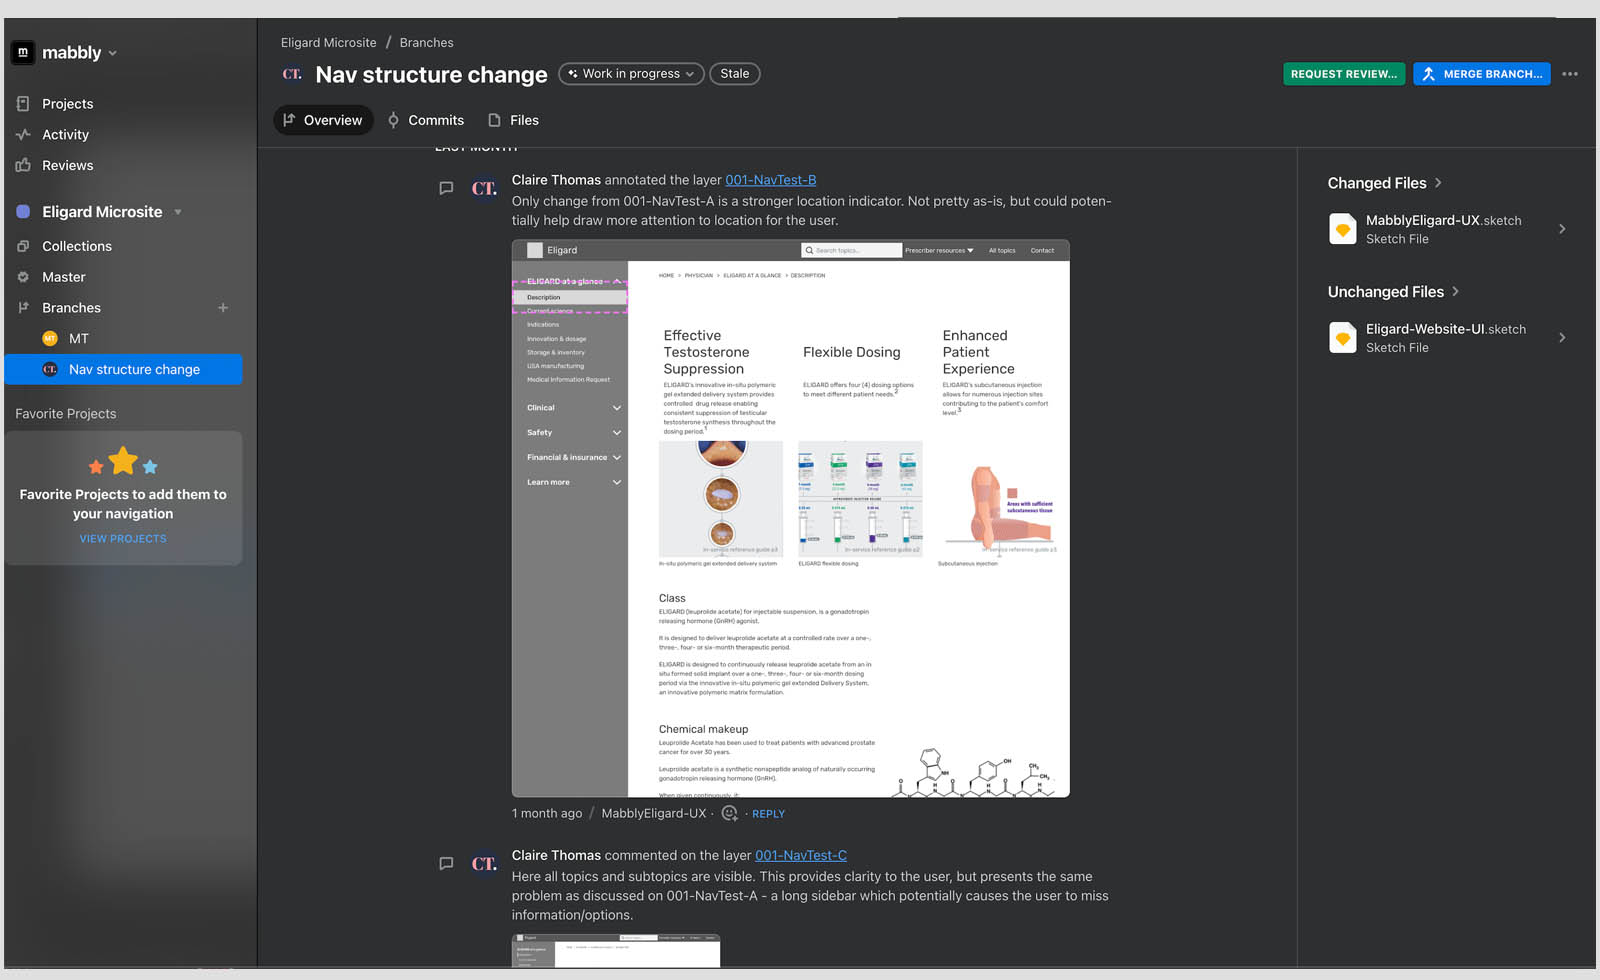Click the Request Review button
1600x980 pixels.
pyautogui.click(x=1344, y=74)
